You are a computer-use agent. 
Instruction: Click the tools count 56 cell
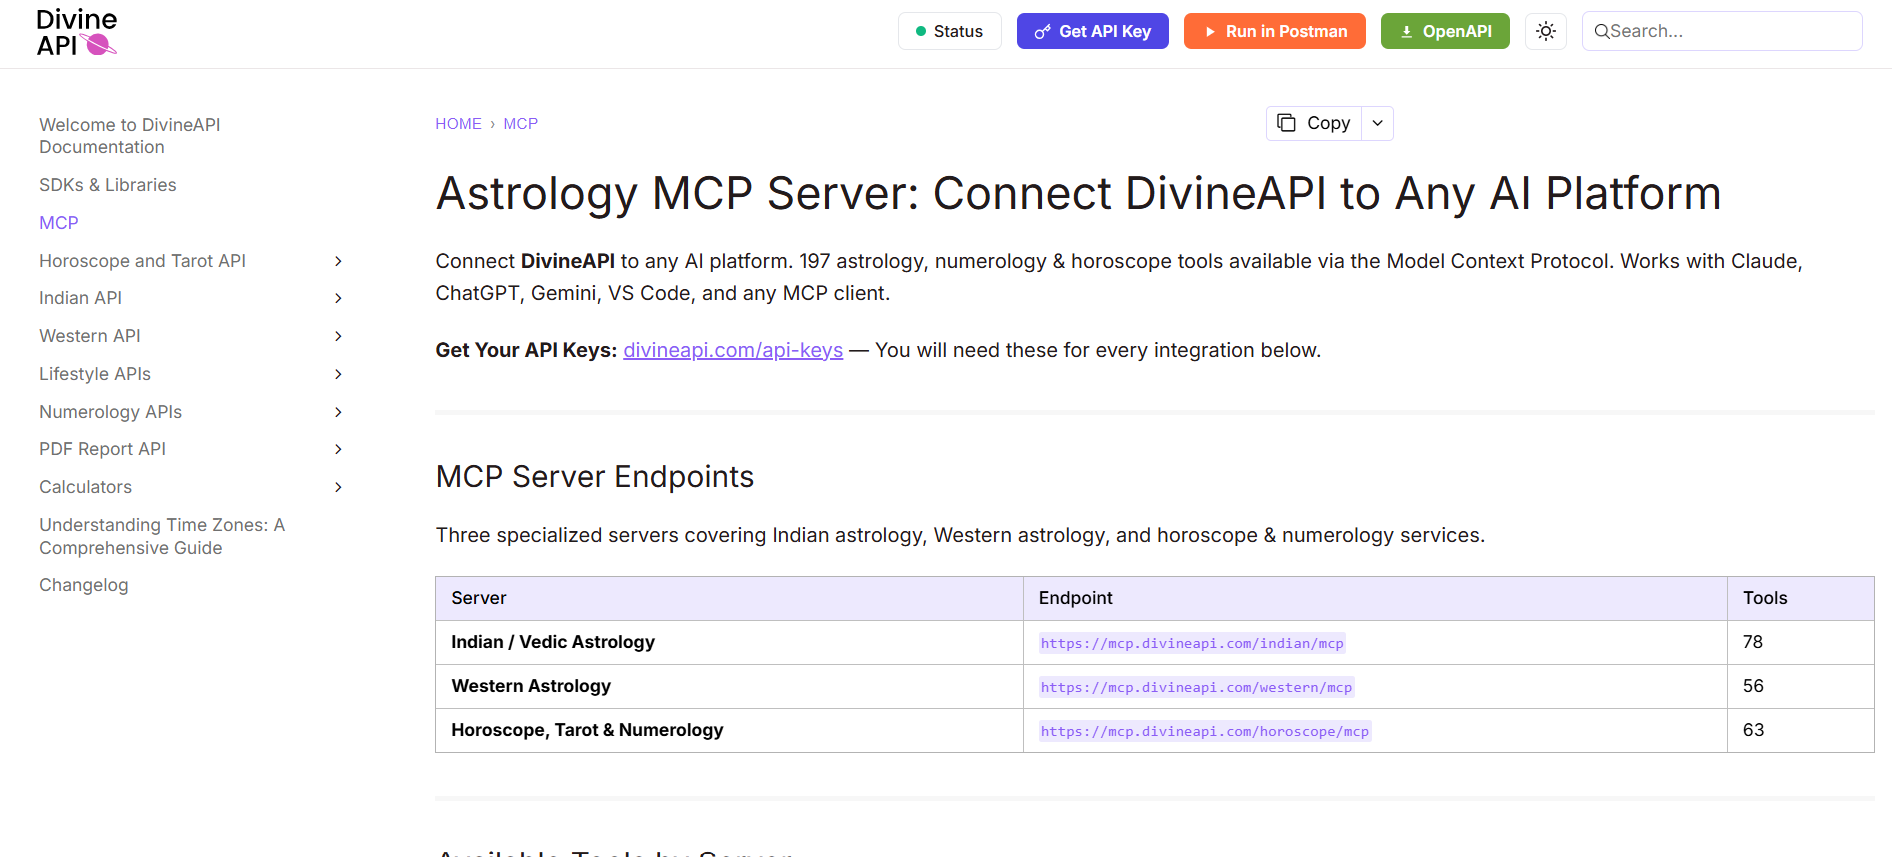point(1800,686)
